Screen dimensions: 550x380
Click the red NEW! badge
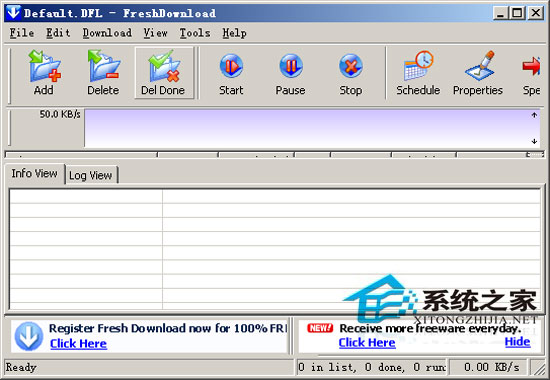pos(320,328)
